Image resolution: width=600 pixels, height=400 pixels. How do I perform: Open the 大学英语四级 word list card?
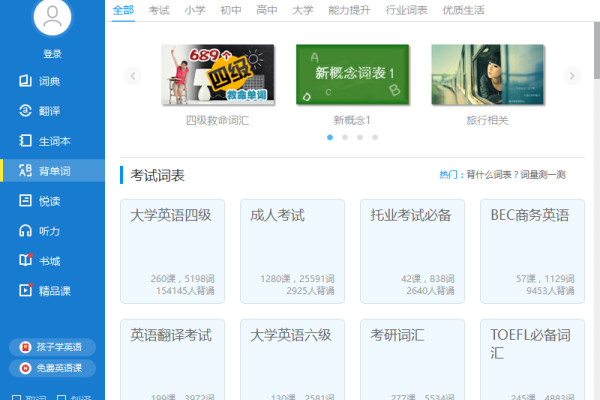click(x=173, y=251)
